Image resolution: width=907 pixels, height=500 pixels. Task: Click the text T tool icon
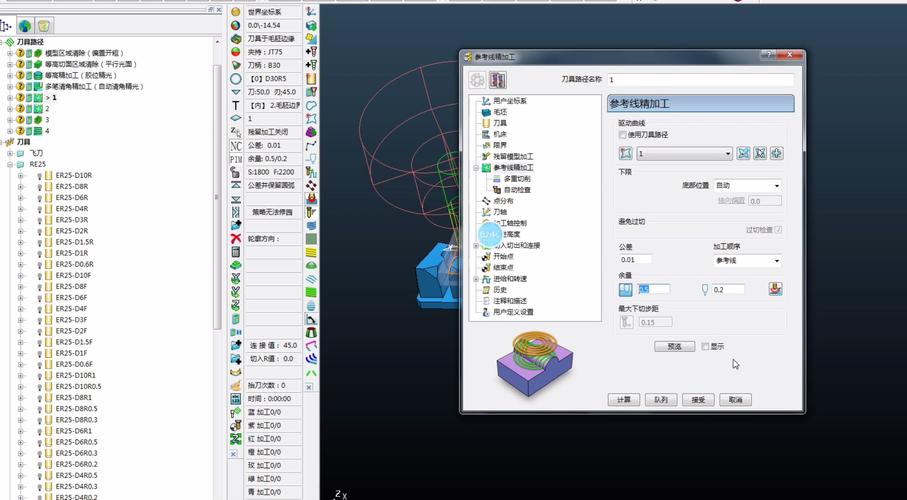click(x=235, y=105)
